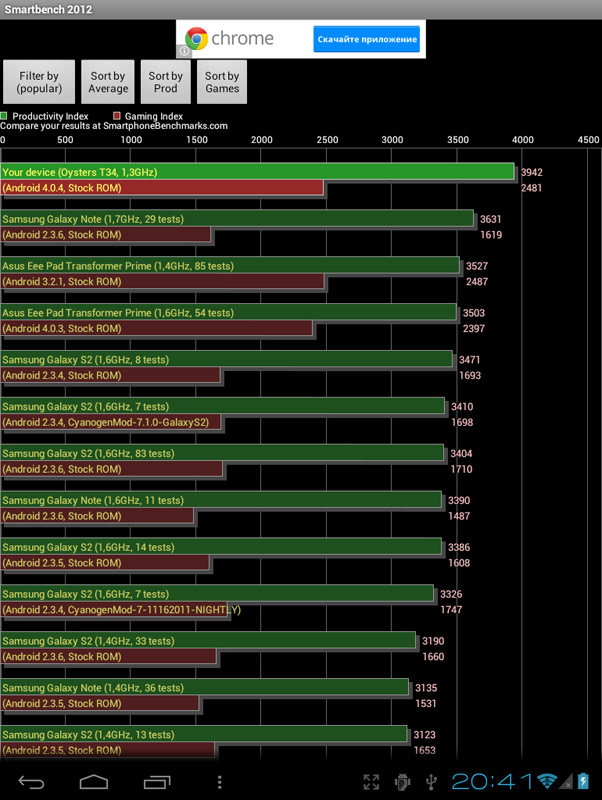Open the recent apps icon
This screenshot has width=602, height=800.
point(157,782)
